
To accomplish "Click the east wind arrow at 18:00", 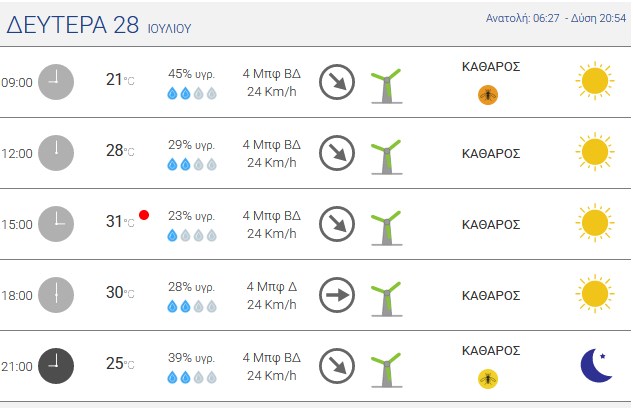I will coord(337,295).
